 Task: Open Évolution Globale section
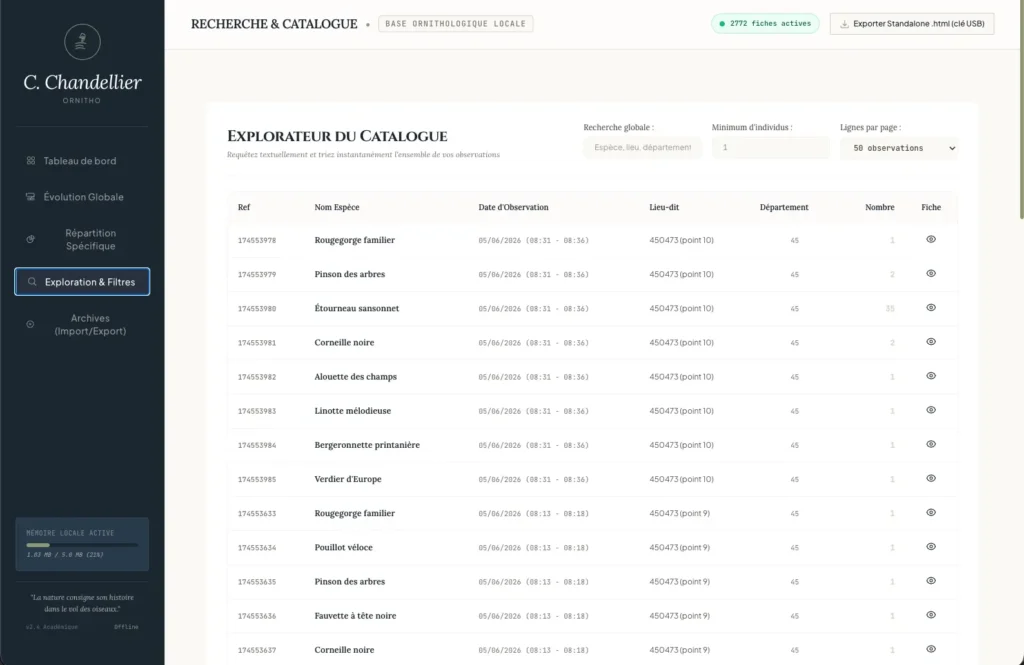pos(82,197)
